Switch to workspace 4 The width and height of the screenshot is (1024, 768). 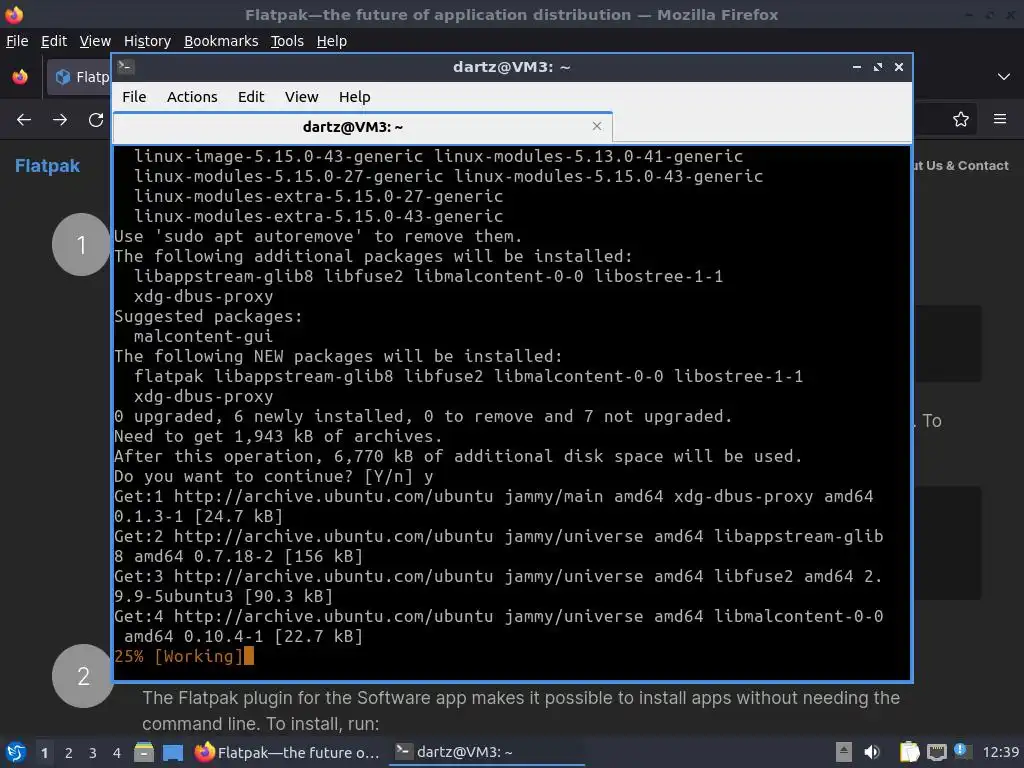pyautogui.click(x=116, y=753)
